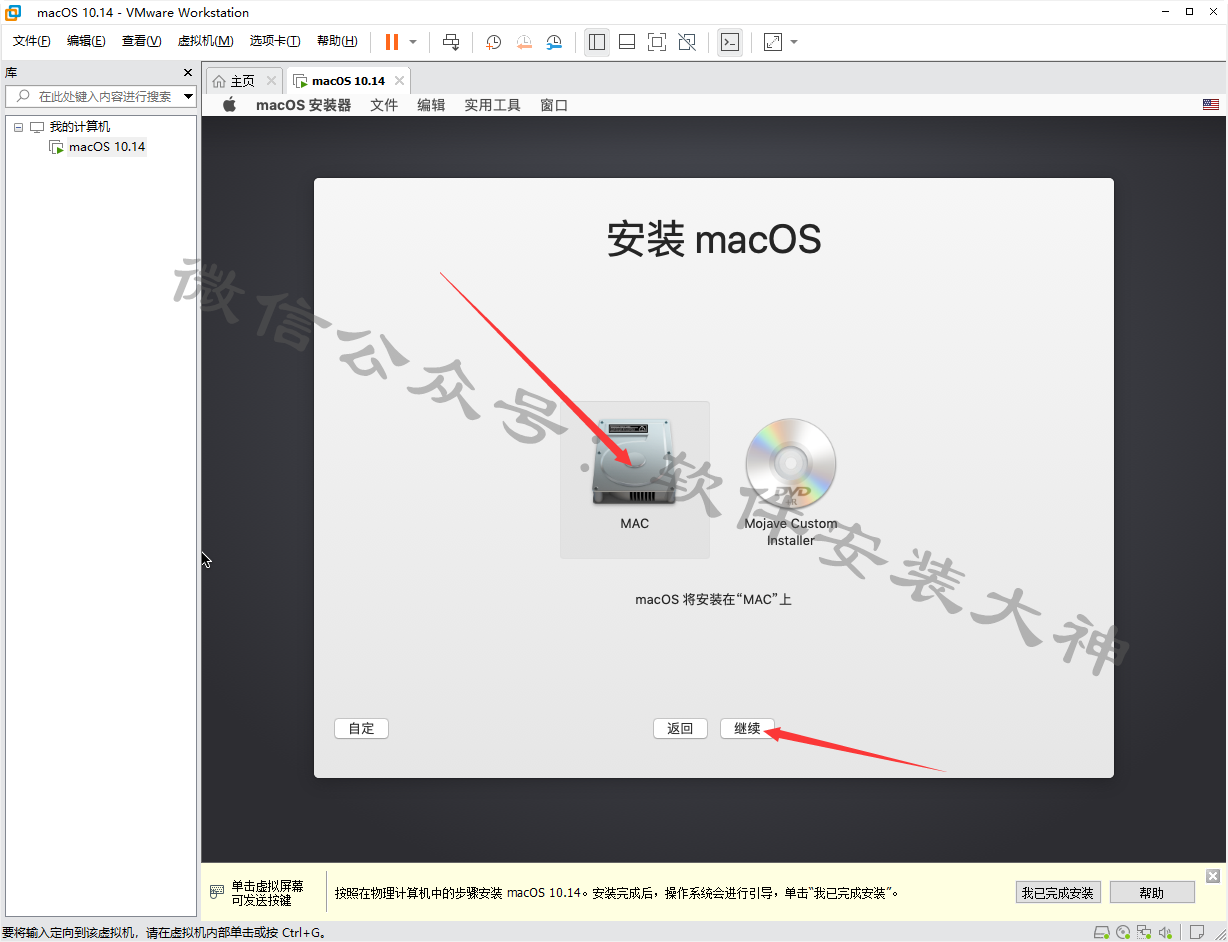Enter full screen mode icon

[657, 42]
